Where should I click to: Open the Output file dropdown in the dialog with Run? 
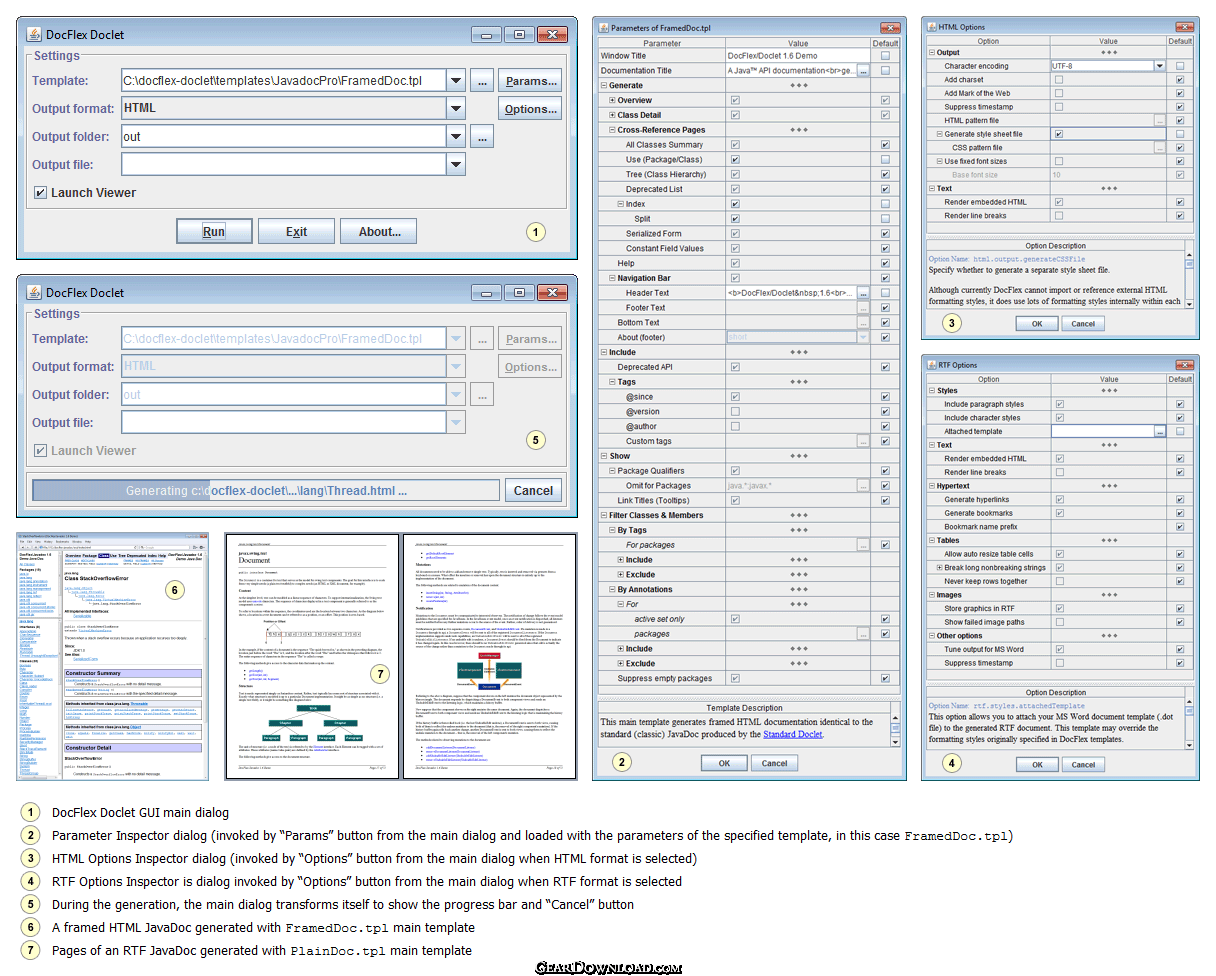pyautogui.click(x=456, y=165)
